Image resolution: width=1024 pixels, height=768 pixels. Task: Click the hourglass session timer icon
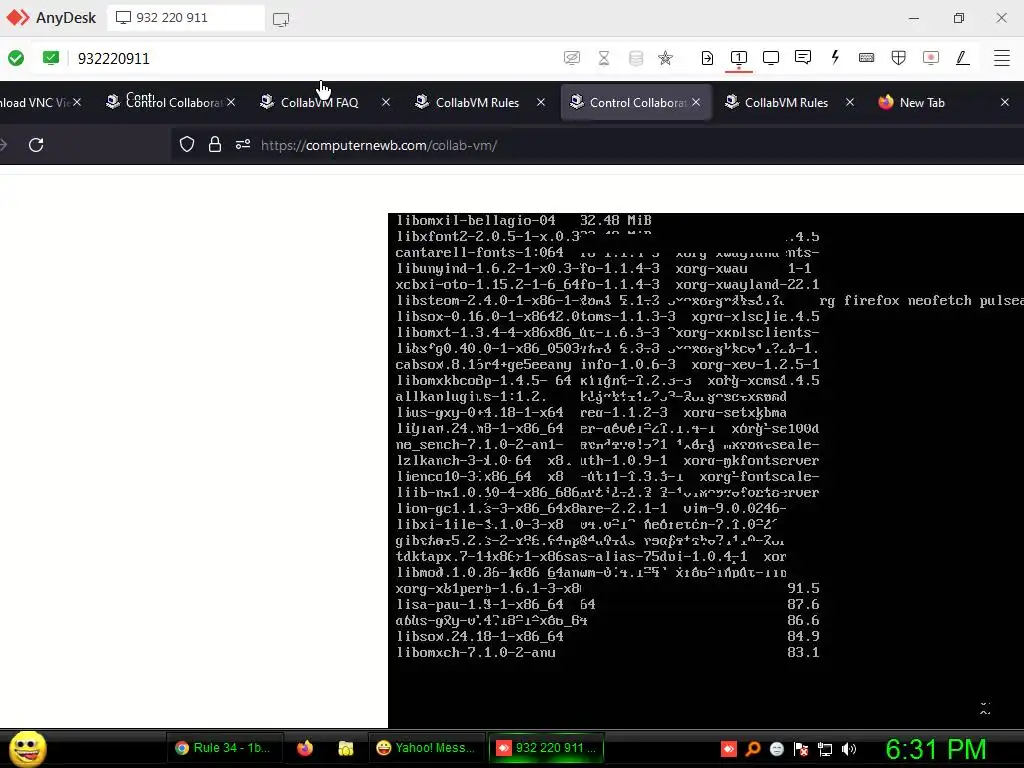(x=604, y=58)
